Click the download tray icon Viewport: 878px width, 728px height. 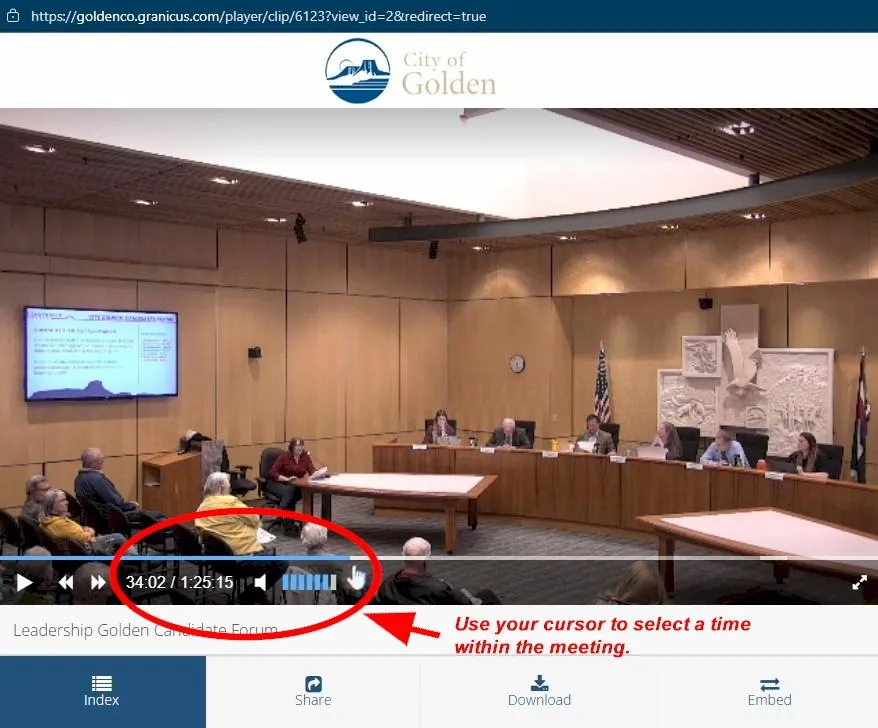point(539,683)
